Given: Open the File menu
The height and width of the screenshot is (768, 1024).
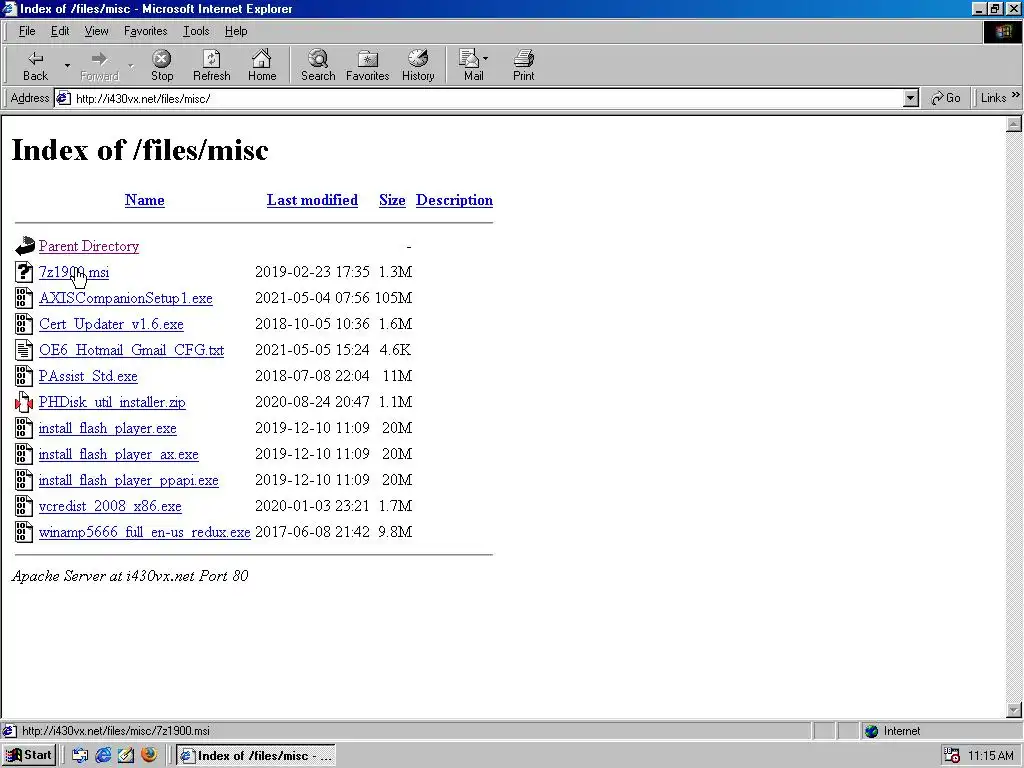Looking at the screenshot, I should point(27,31).
